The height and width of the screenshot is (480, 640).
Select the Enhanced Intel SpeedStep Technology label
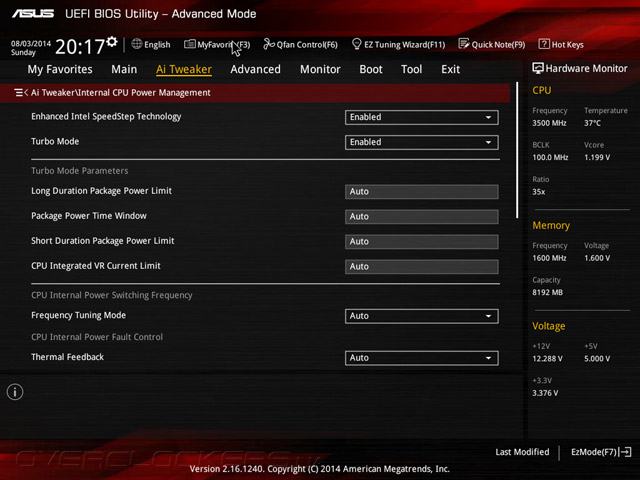tap(106, 117)
